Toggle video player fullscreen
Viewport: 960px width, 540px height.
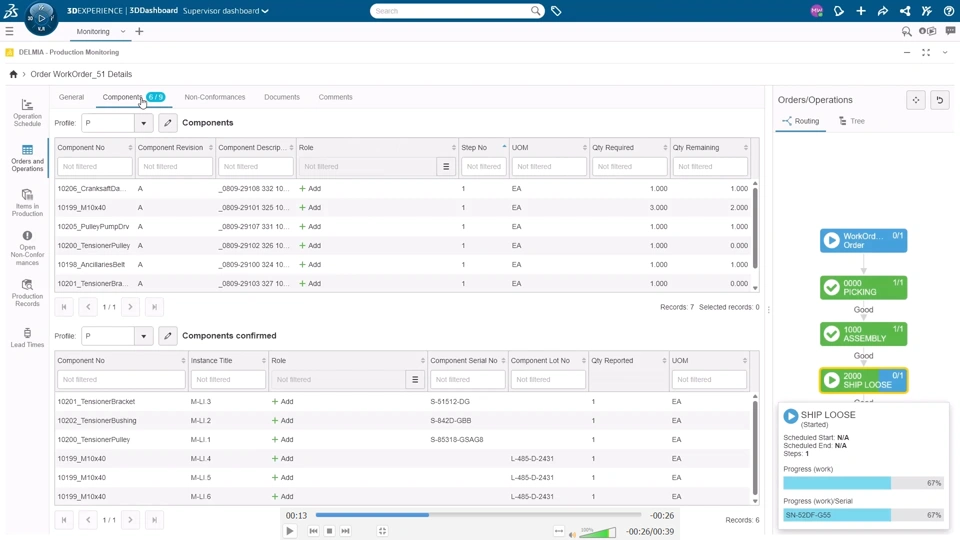tap(382, 531)
